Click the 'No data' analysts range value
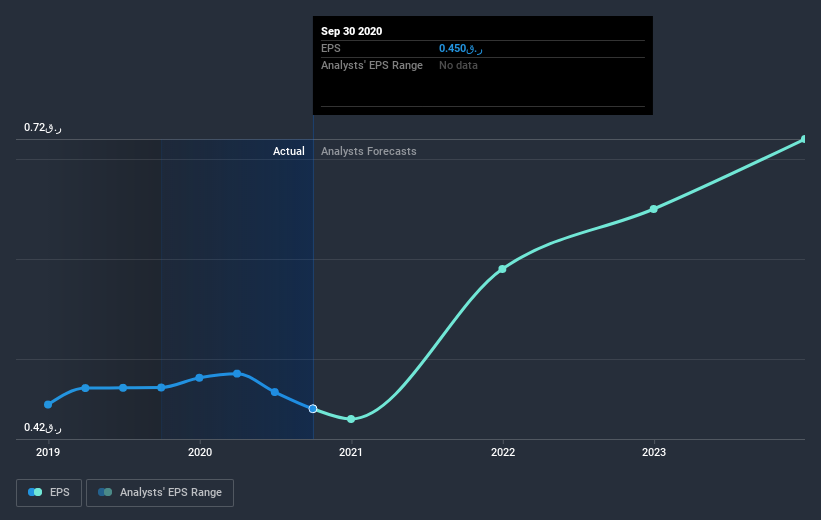The image size is (821, 520). pyautogui.click(x=458, y=65)
